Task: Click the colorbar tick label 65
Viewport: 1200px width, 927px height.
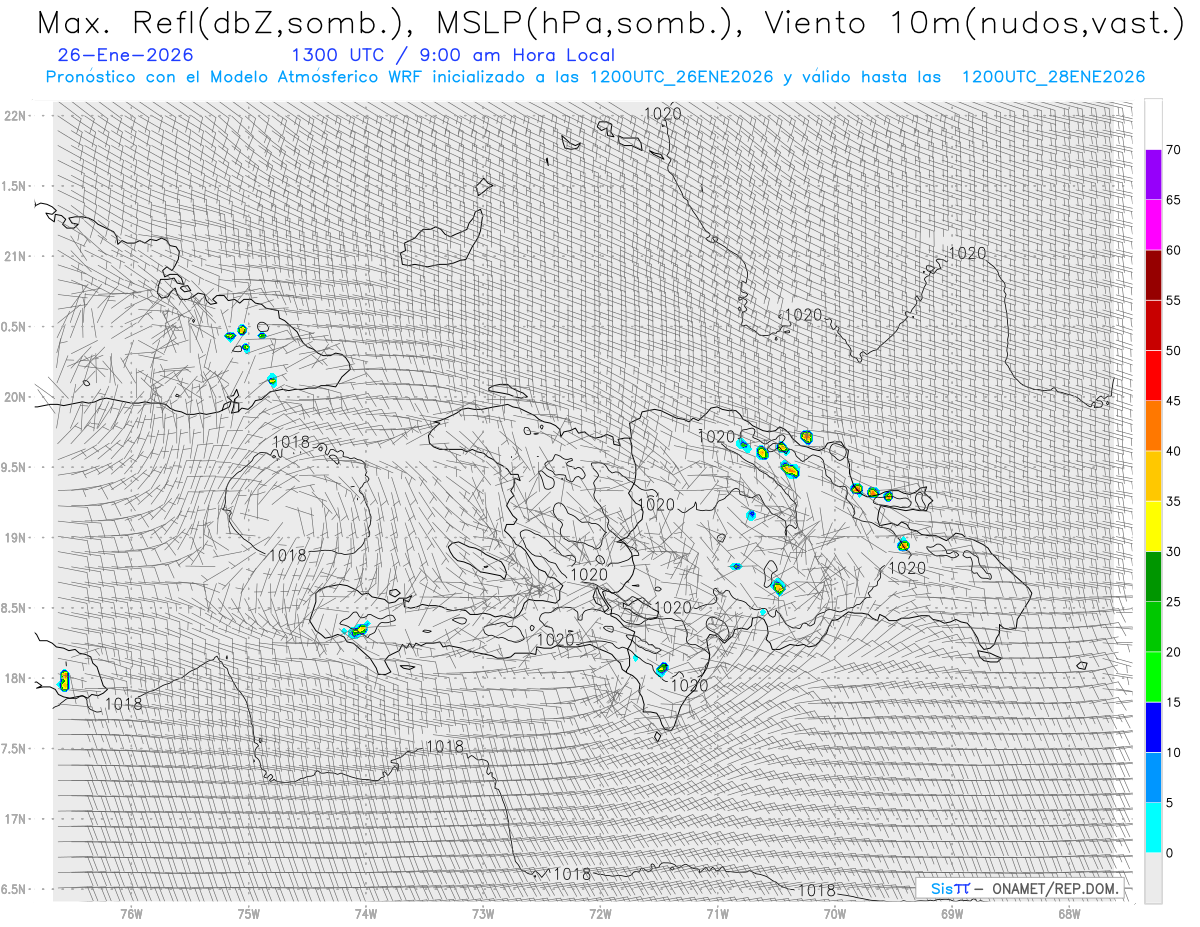Action: (1174, 200)
